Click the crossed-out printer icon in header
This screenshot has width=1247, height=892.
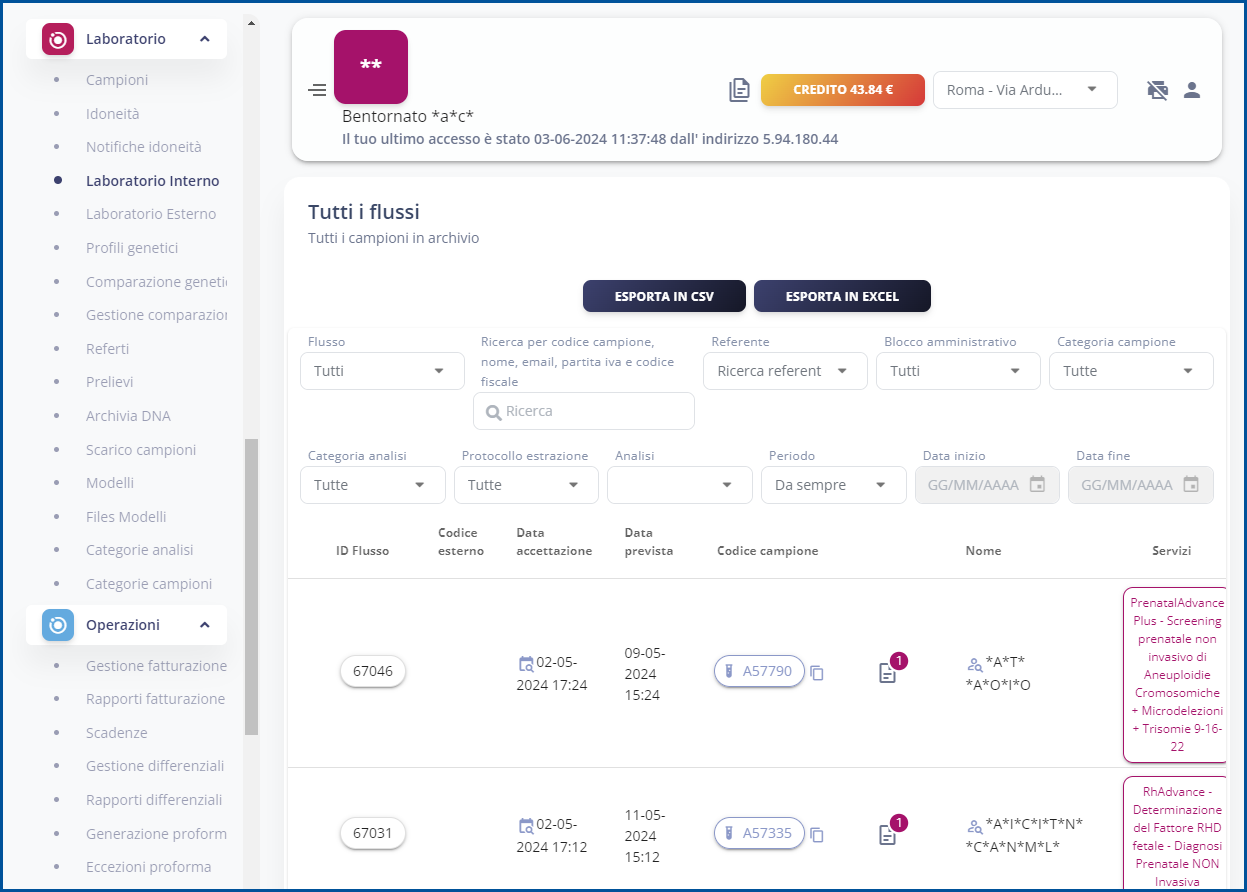pyautogui.click(x=1157, y=90)
